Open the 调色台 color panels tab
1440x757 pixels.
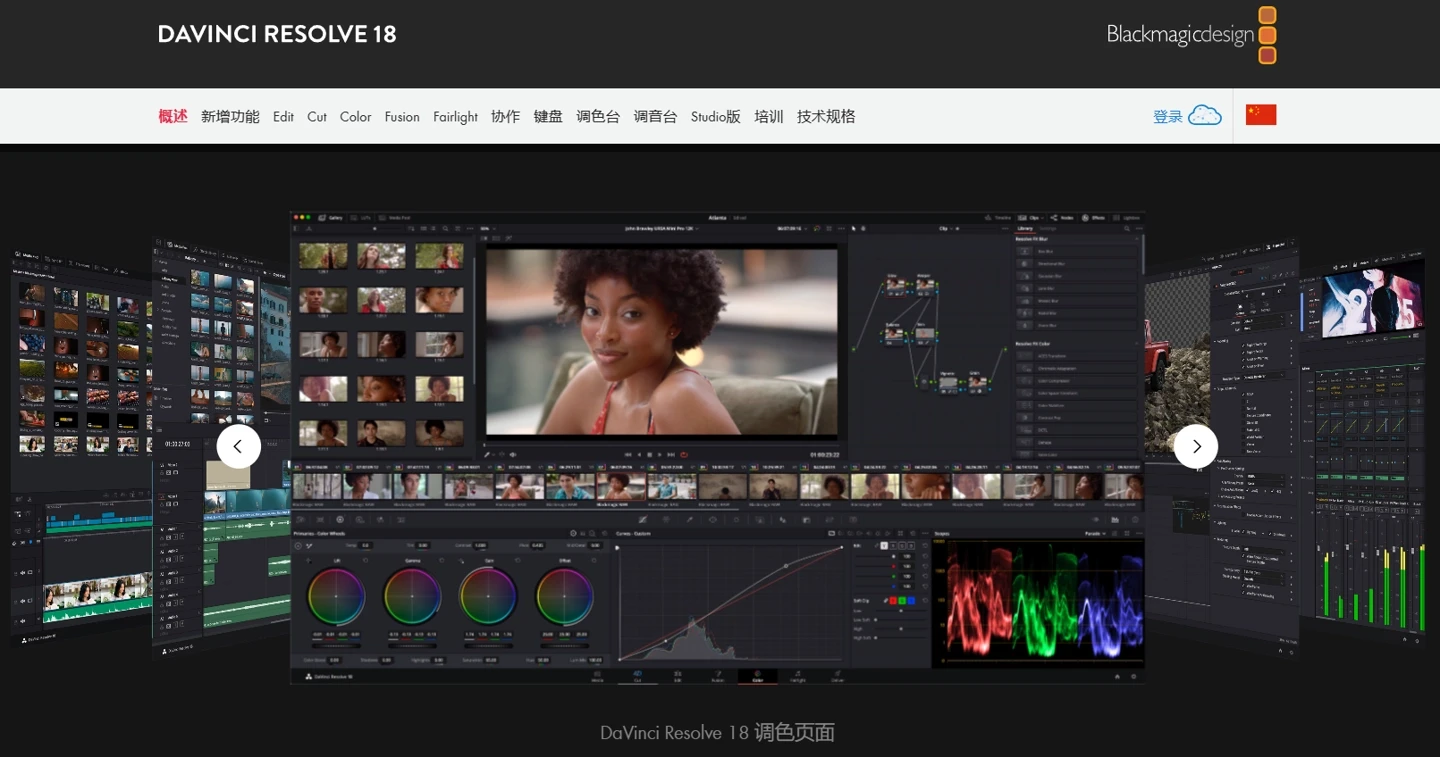[x=598, y=116]
